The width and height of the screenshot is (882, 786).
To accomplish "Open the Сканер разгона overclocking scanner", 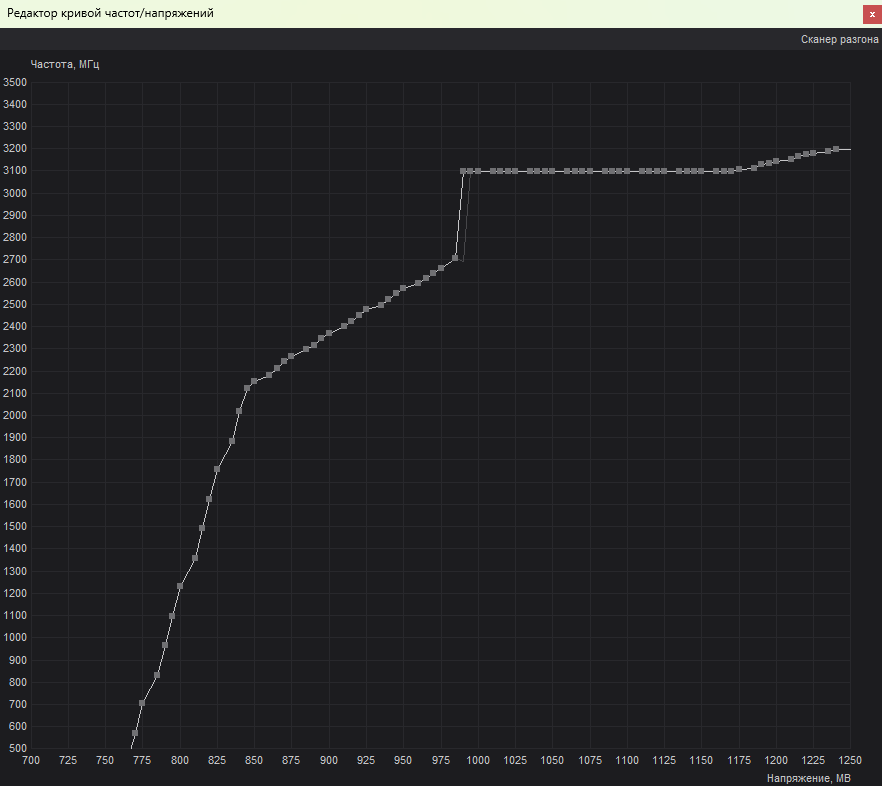I will [839, 39].
